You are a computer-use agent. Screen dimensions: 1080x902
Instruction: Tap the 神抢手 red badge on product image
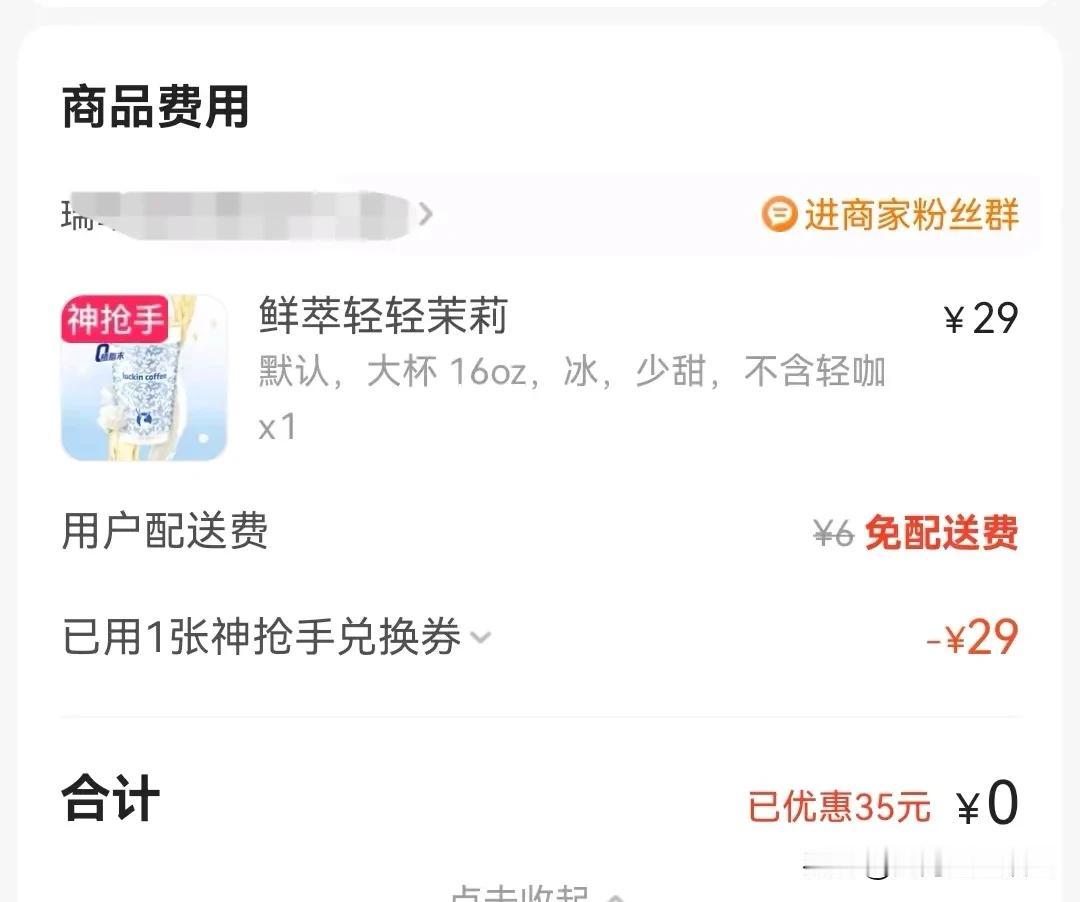(x=115, y=318)
